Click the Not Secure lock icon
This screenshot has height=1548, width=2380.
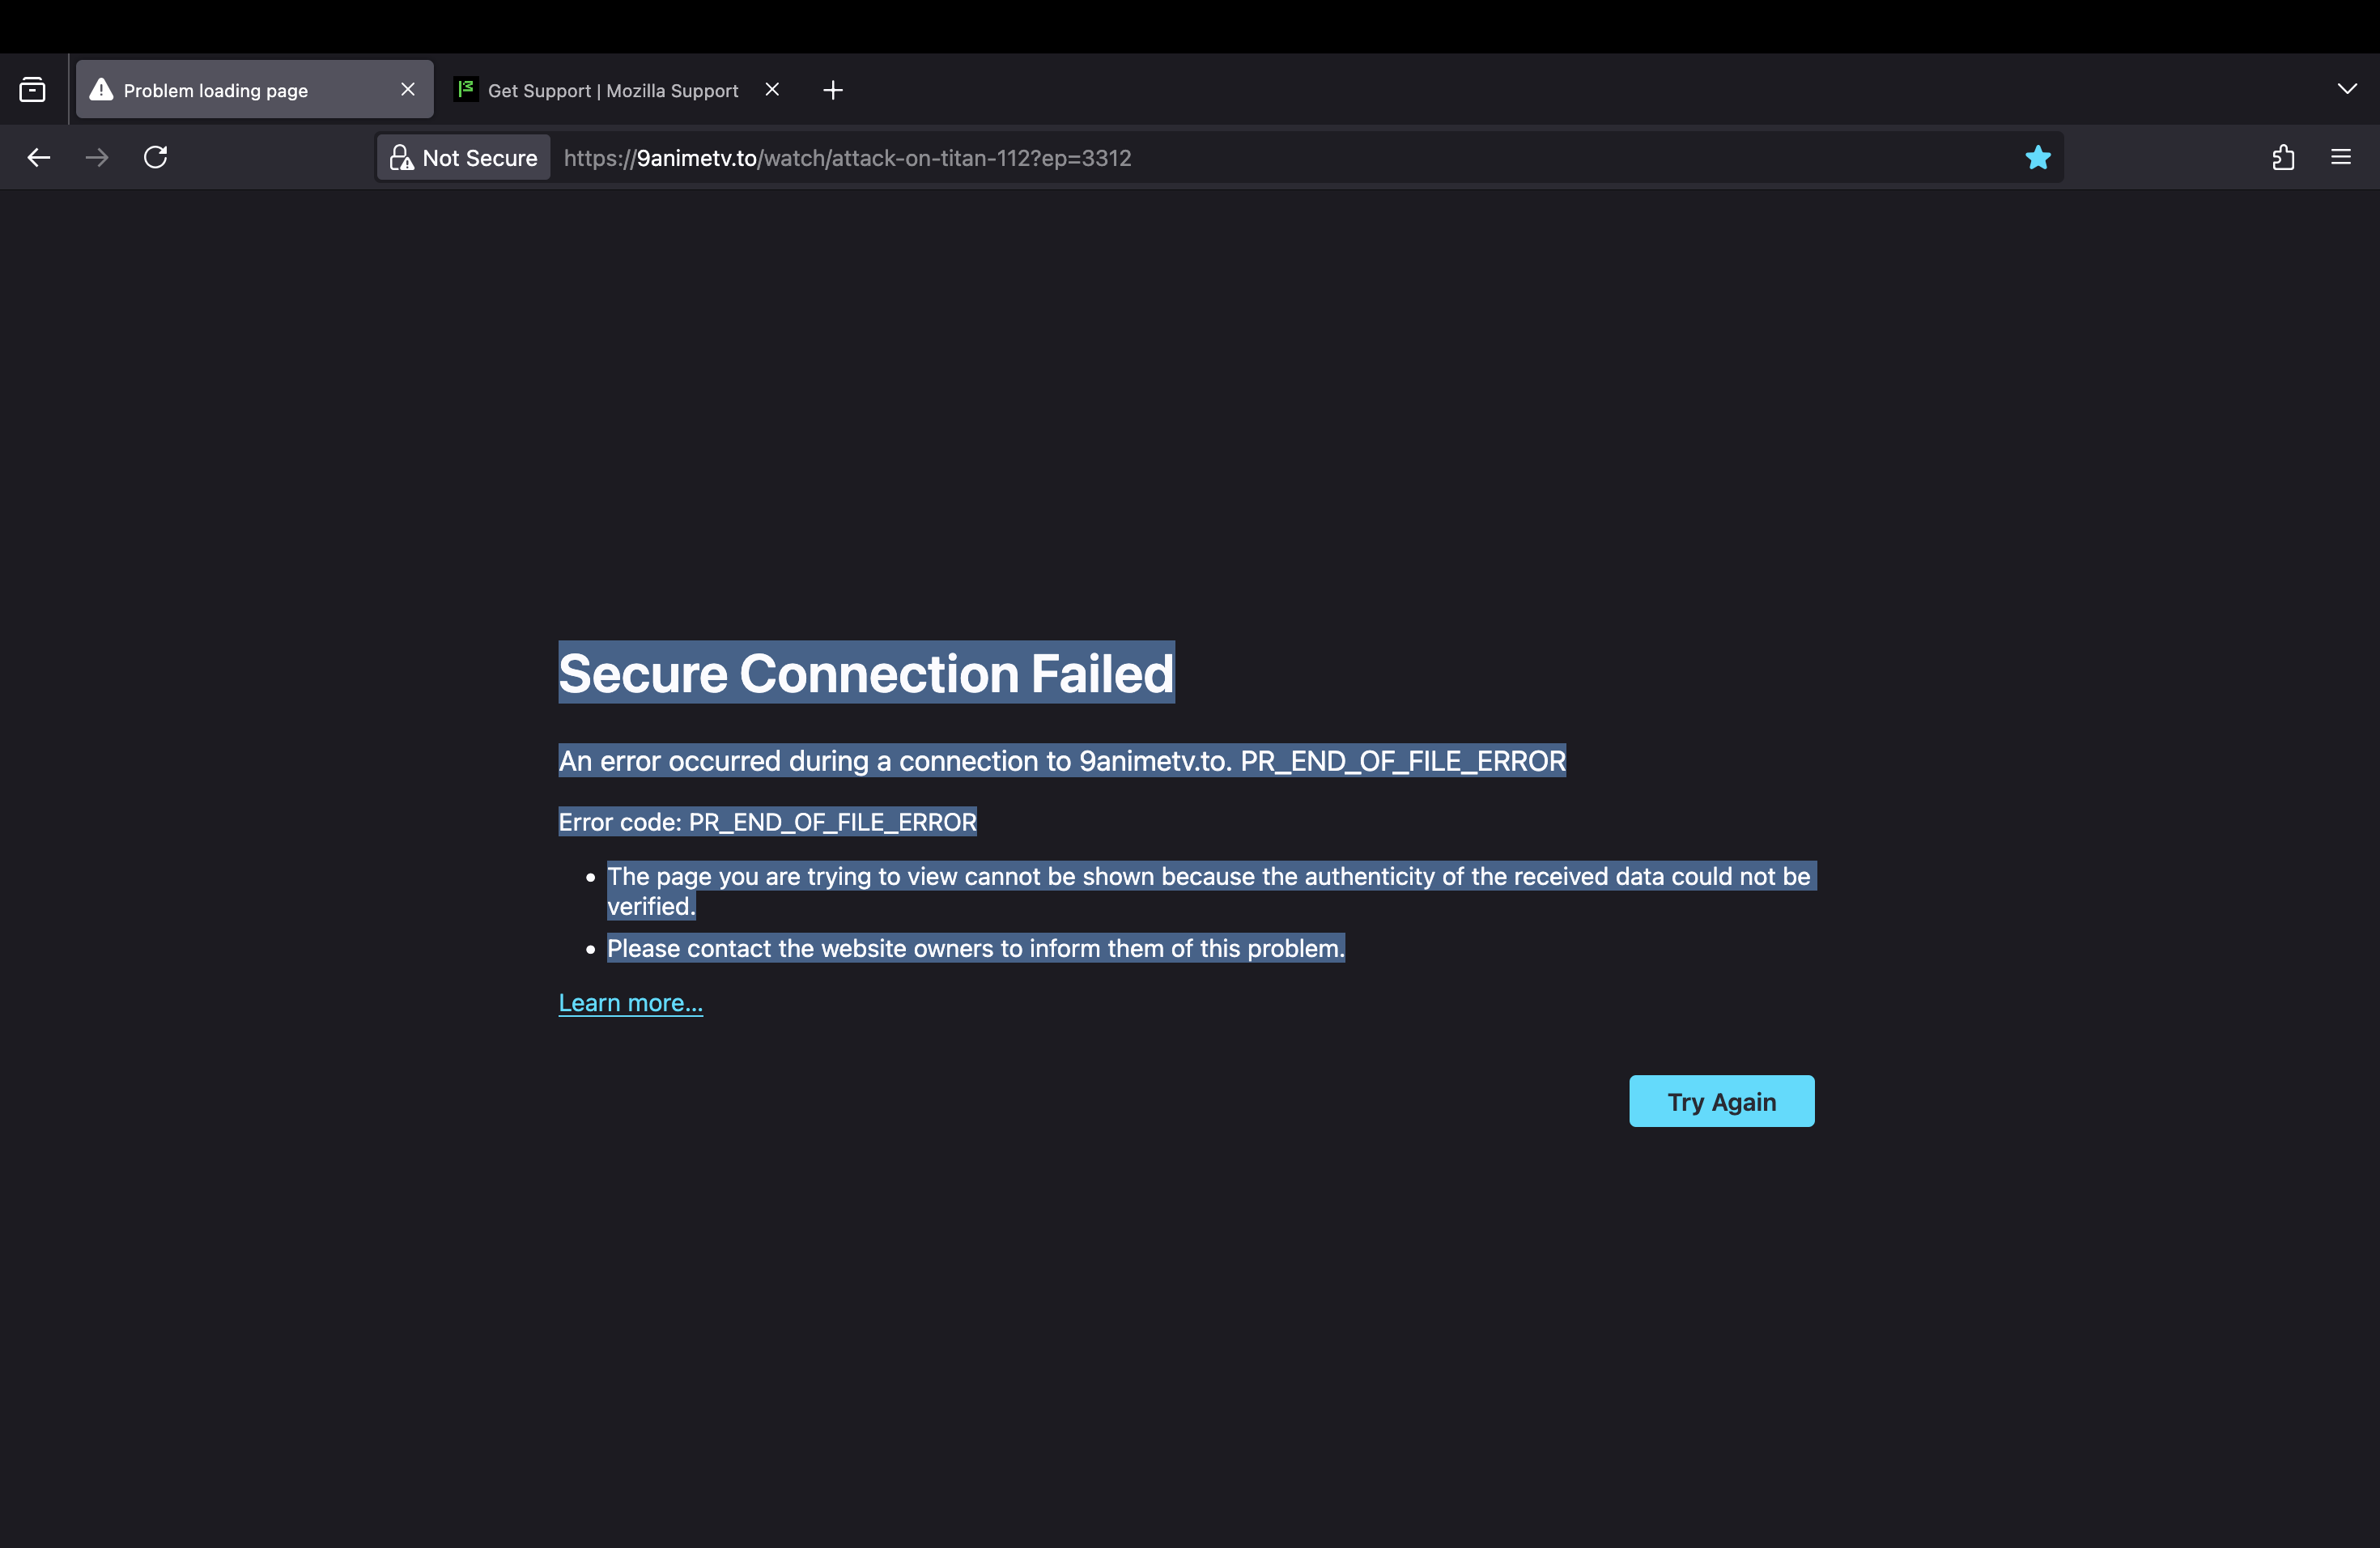tap(401, 158)
